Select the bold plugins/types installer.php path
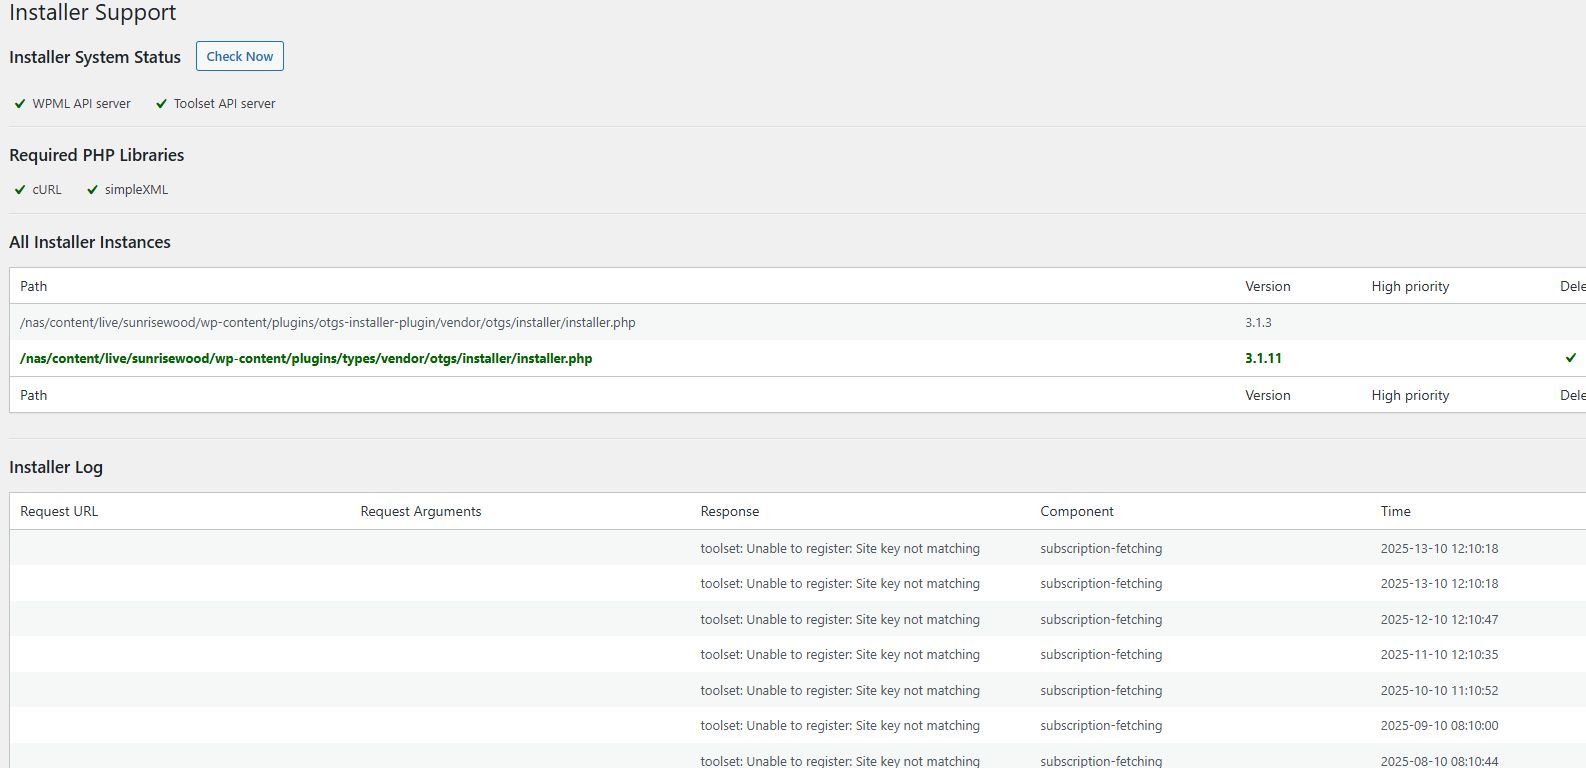 pos(305,358)
